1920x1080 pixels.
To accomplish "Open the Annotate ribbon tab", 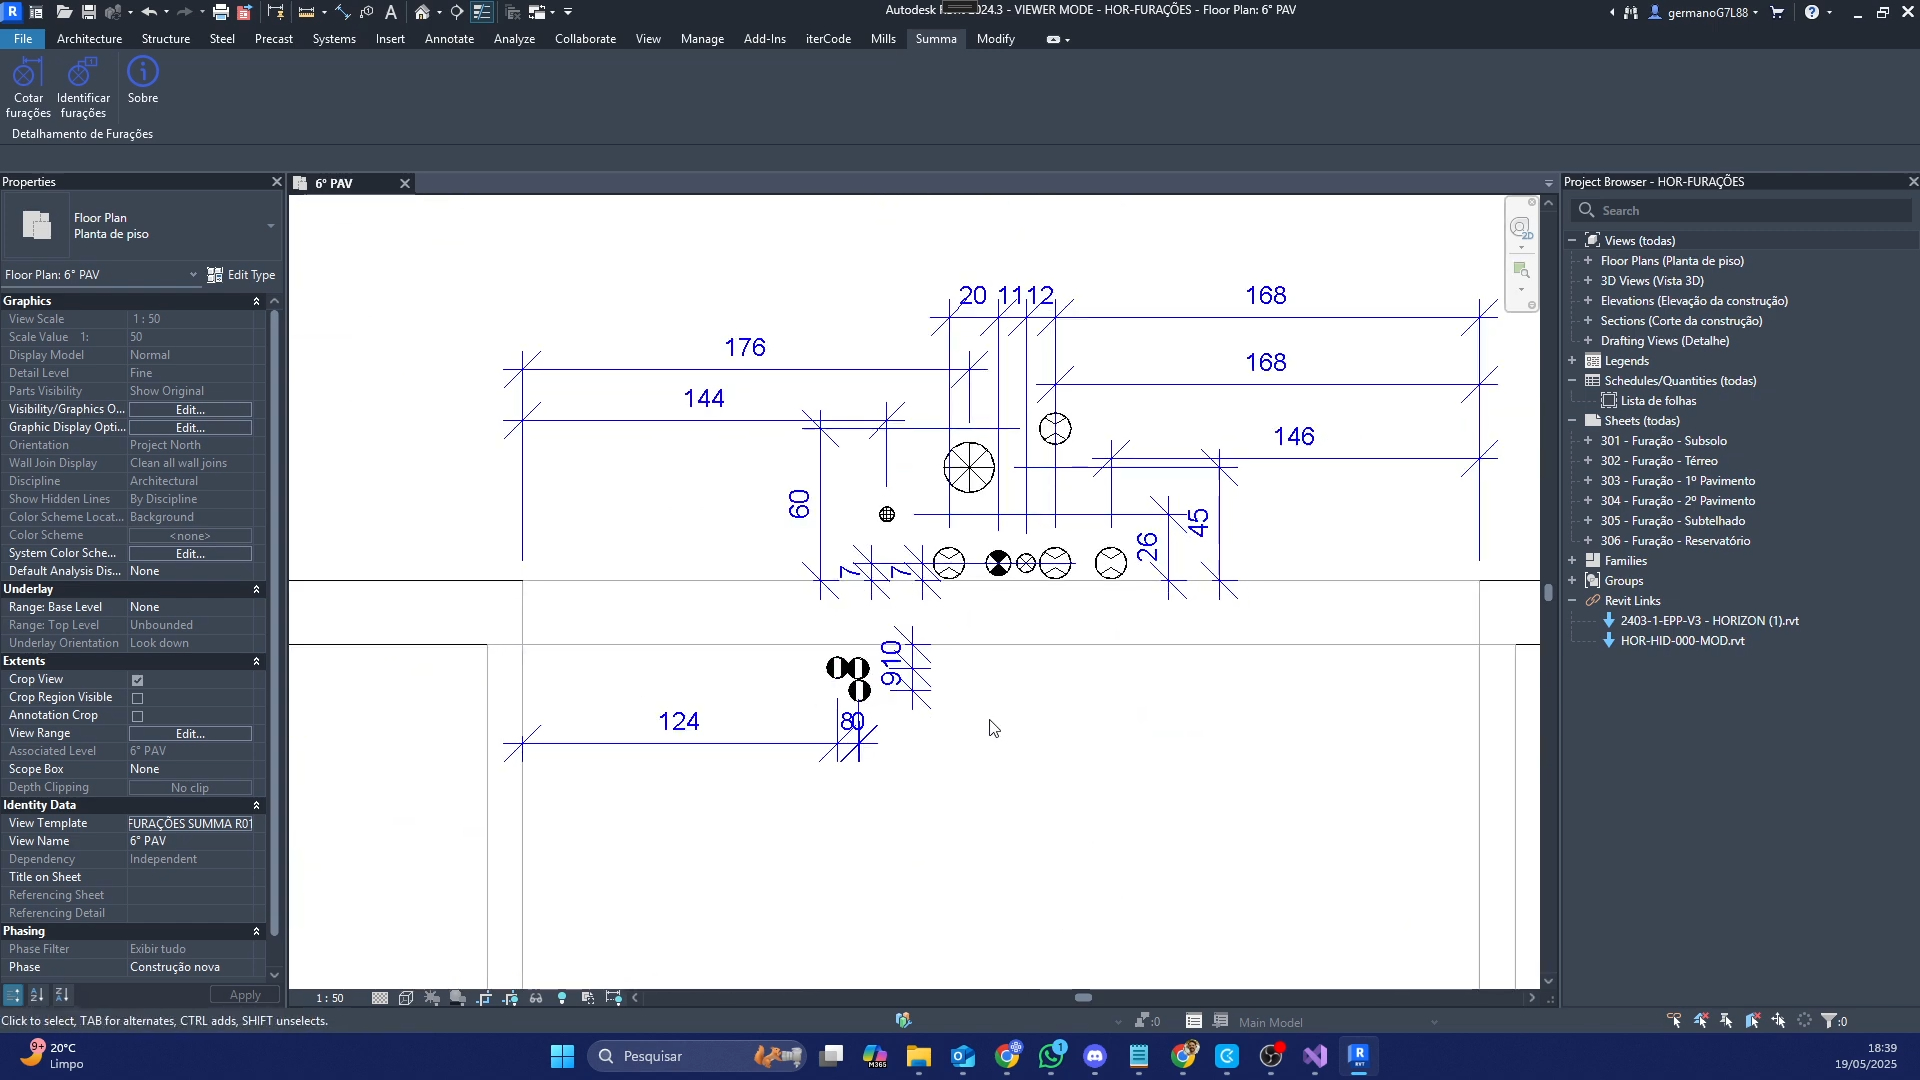I will coord(449,39).
